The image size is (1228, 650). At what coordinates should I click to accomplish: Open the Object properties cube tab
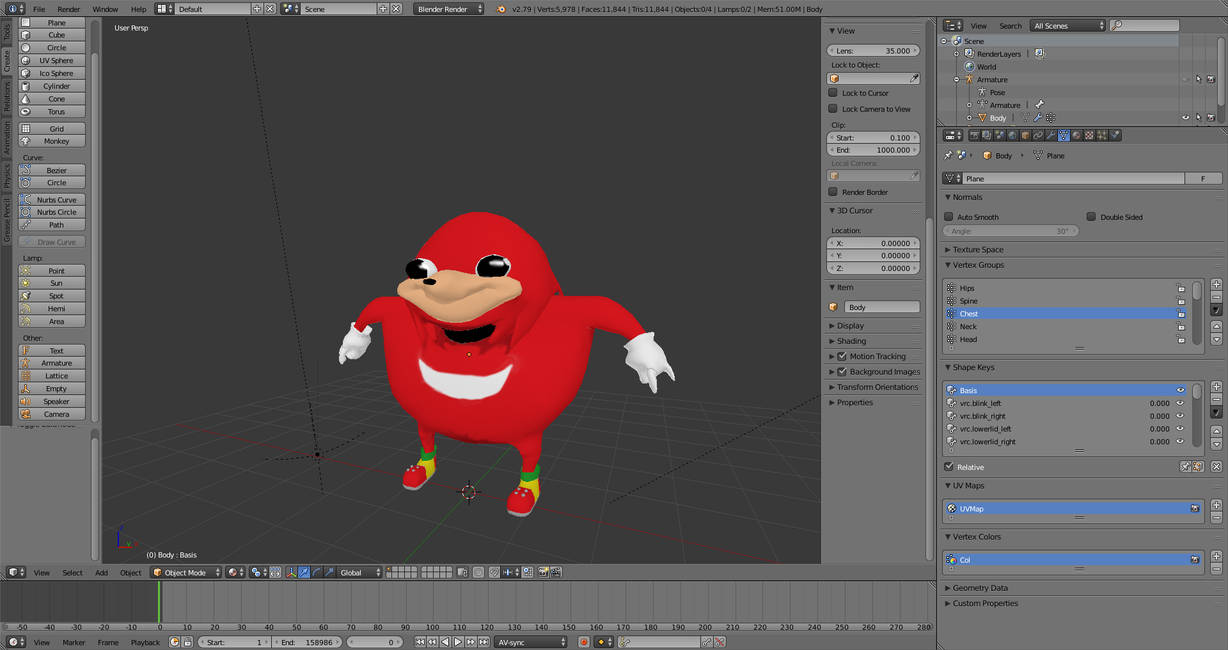1026,135
